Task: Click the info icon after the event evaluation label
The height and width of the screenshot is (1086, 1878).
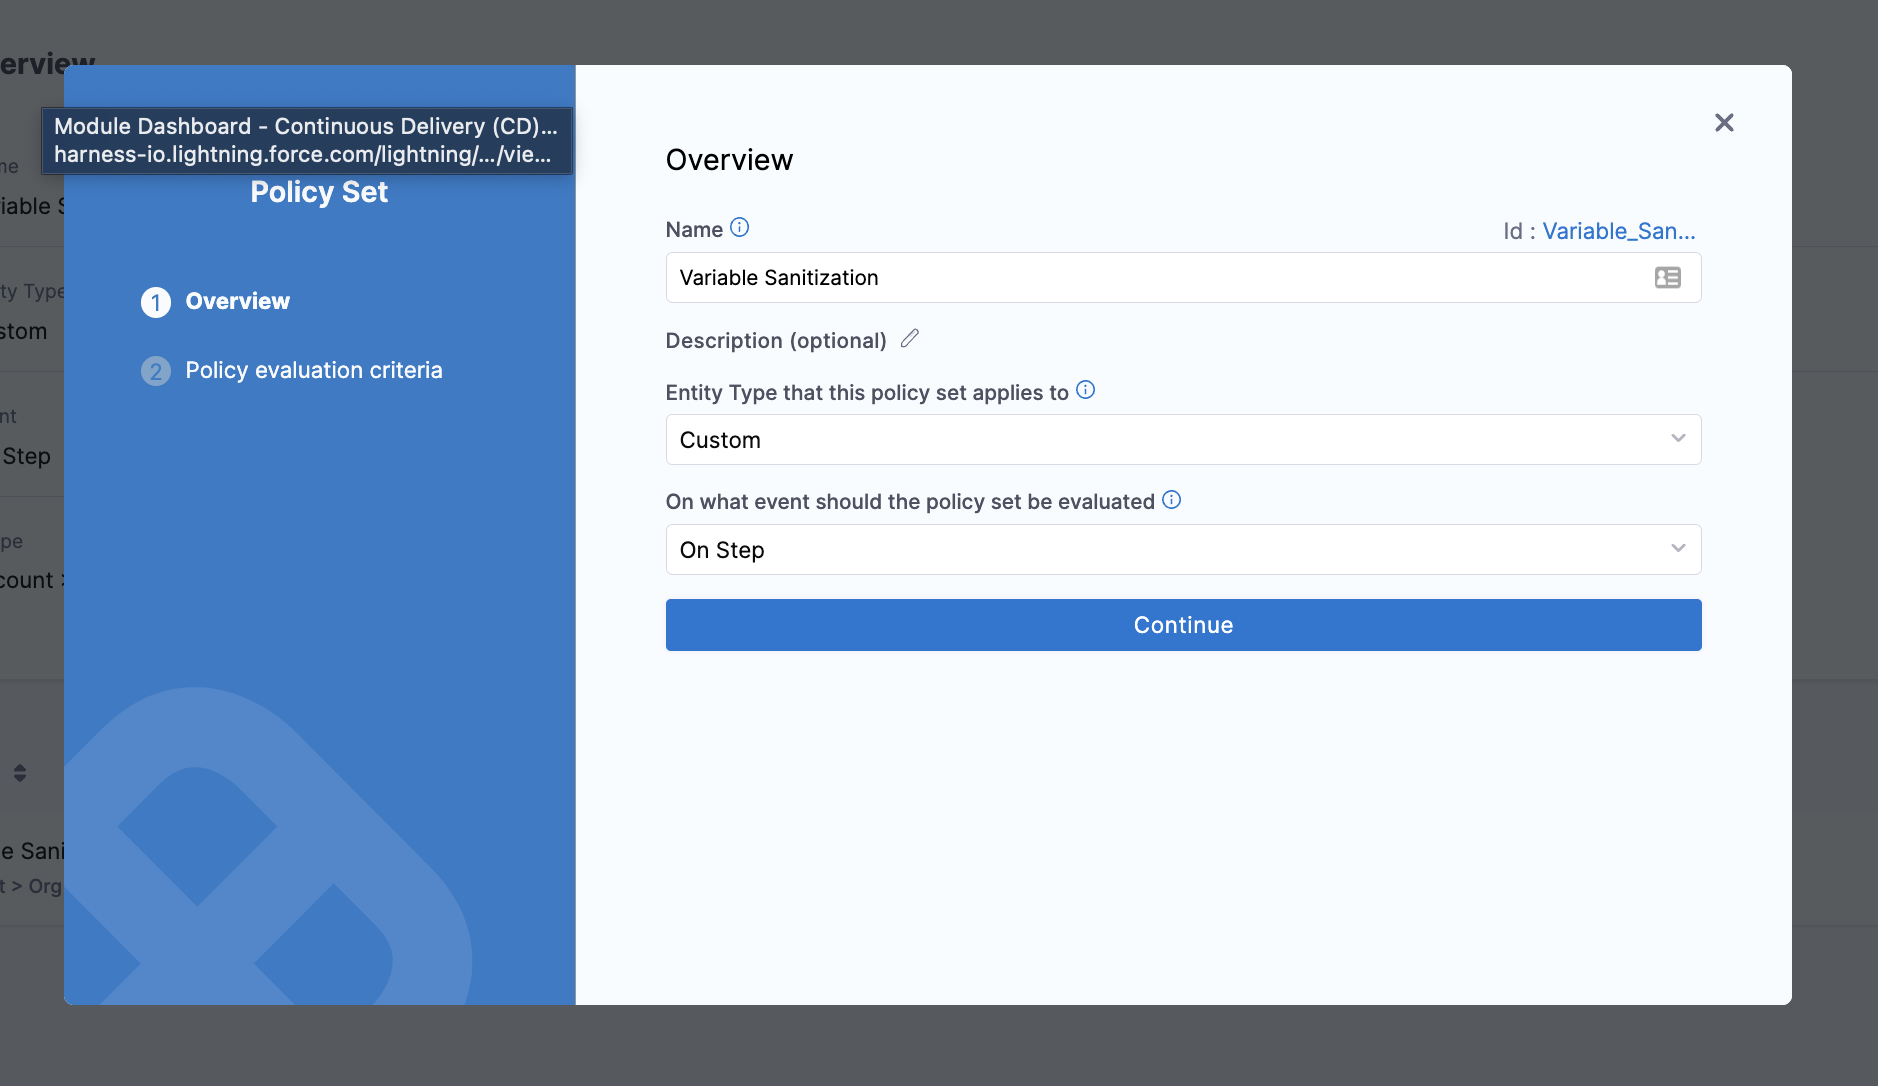Action: point(1171,500)
